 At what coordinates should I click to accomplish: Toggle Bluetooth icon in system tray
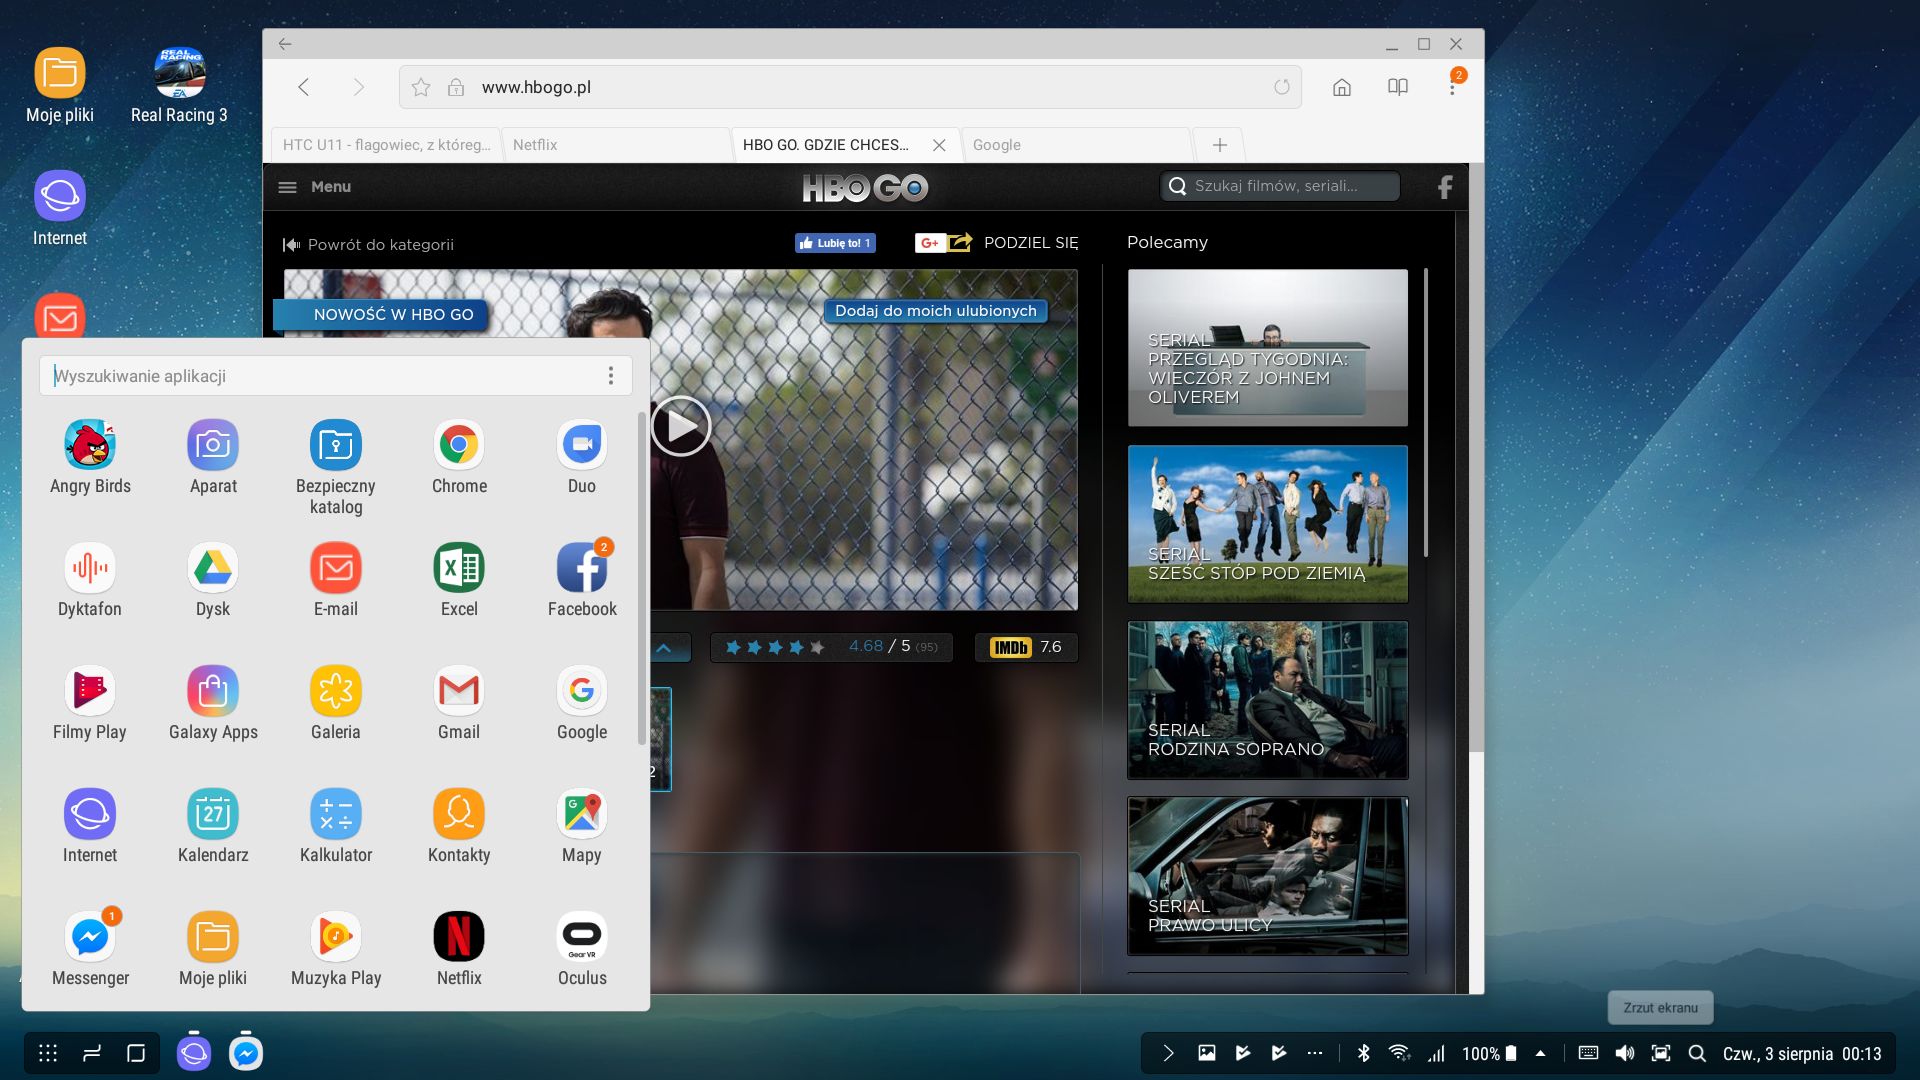(x=1363, y=1053)
